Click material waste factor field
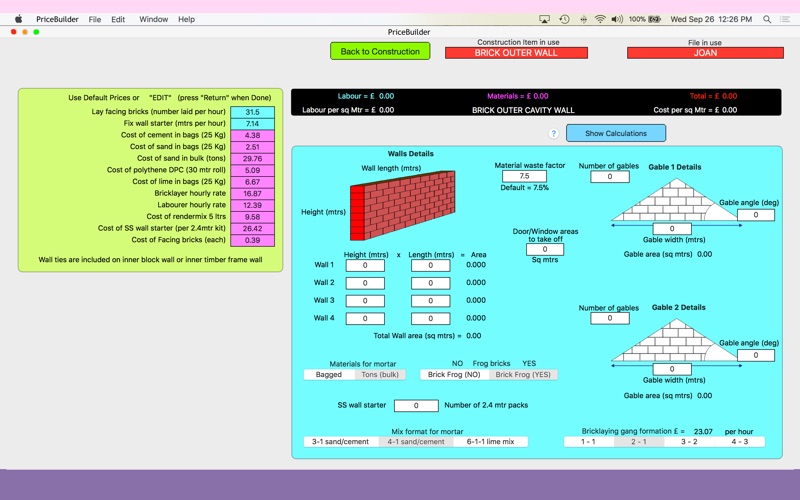 point(524,176)
